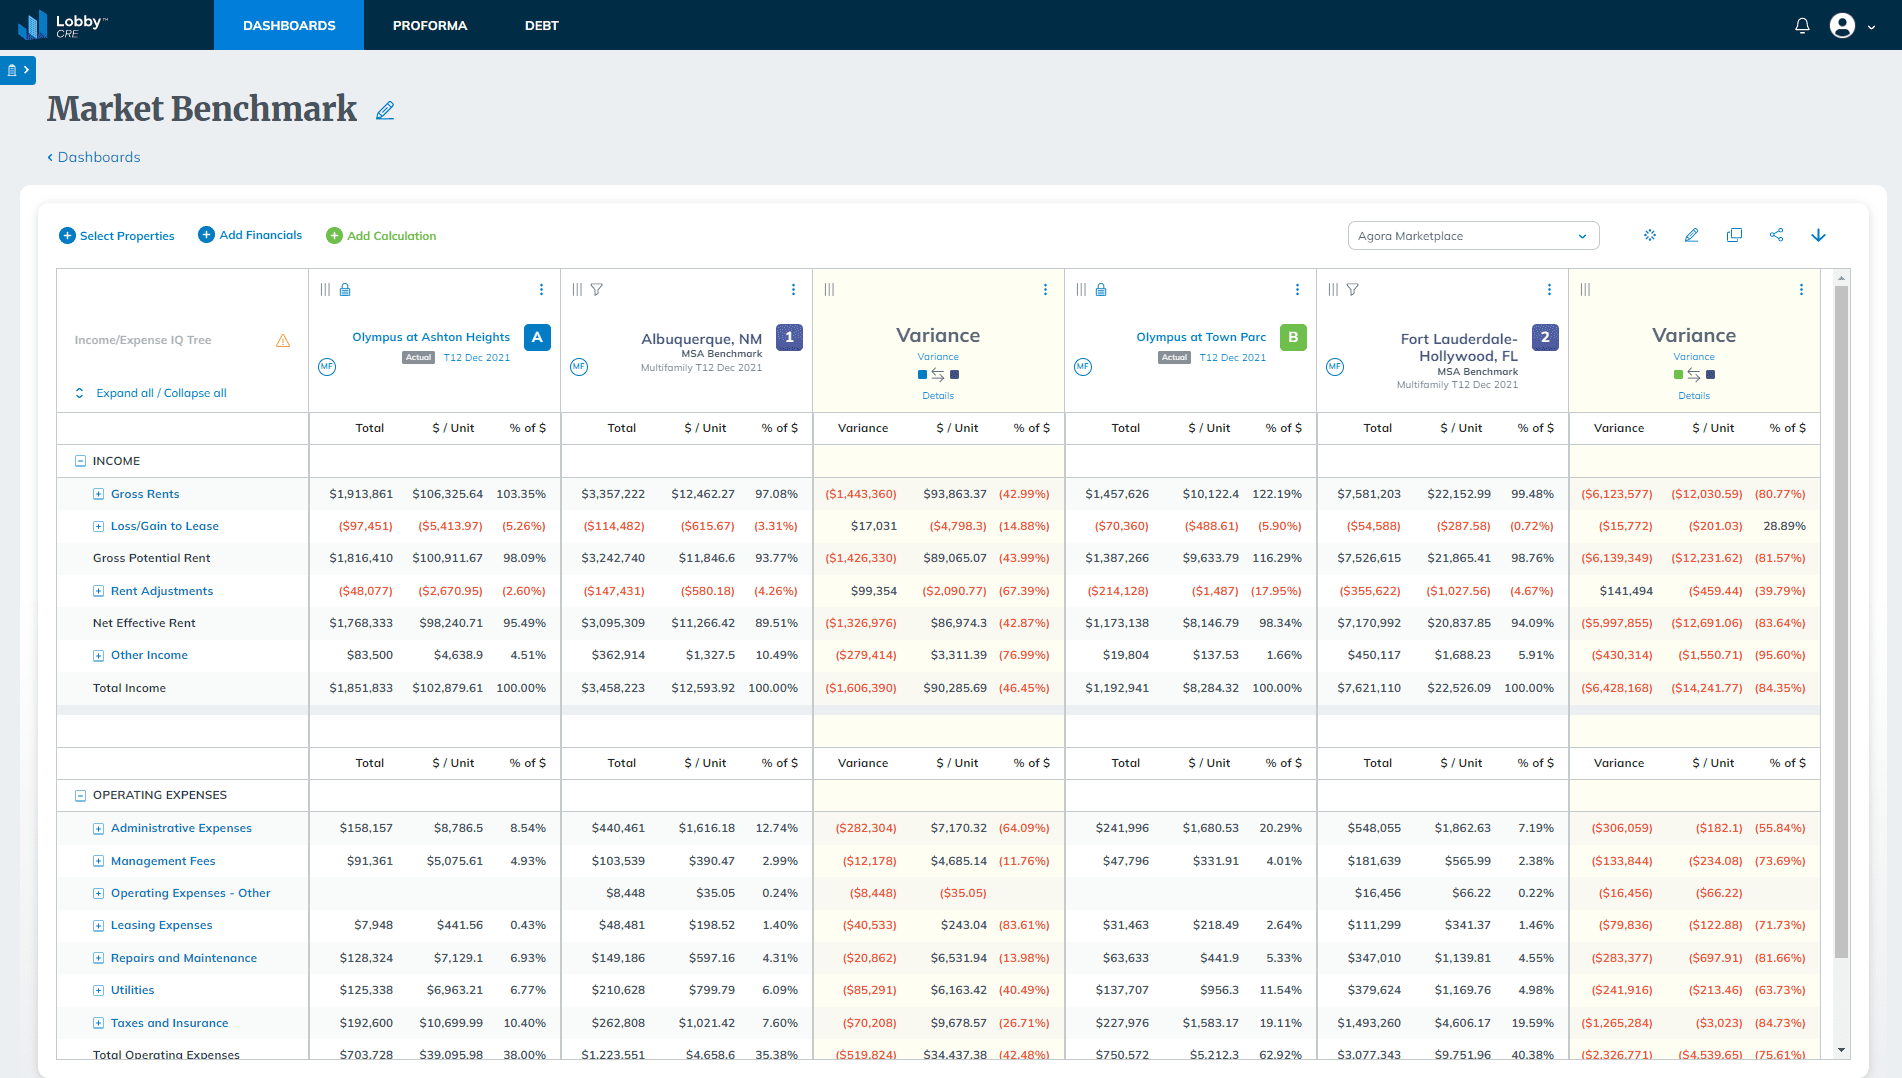The width and height of the screenshot is (1902, 1078).
Task: Open the filter icon on the Albuquerque column
Action: [597, 289]
